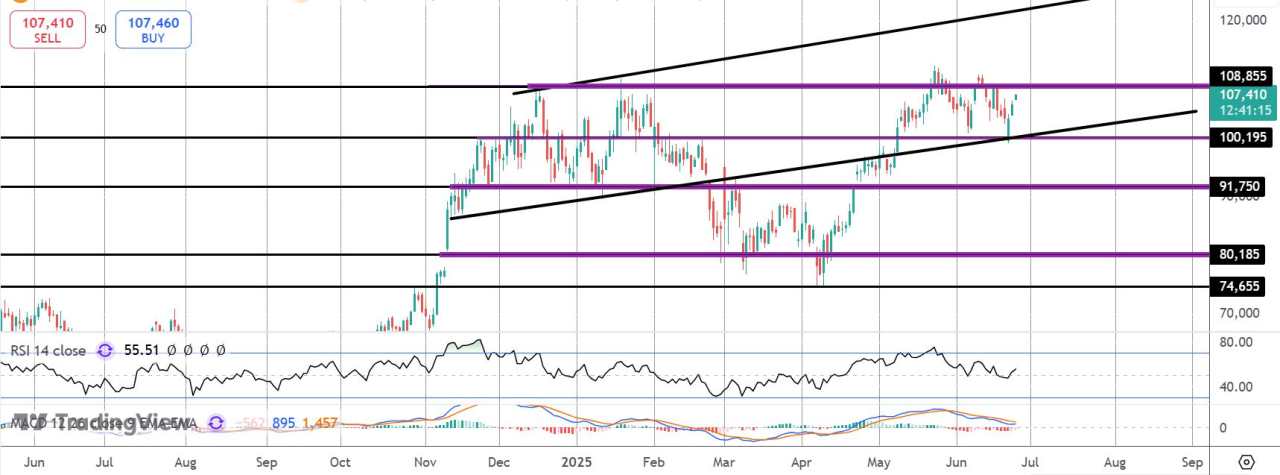This screenshot has height=475, width=1280.
Task: Click the spread value 50 between Sell and Buy
Action: tap(101, 29)
